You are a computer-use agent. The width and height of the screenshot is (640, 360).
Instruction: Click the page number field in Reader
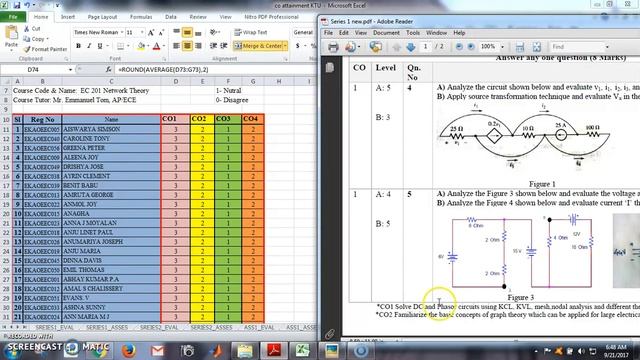(x=425, y=47)
